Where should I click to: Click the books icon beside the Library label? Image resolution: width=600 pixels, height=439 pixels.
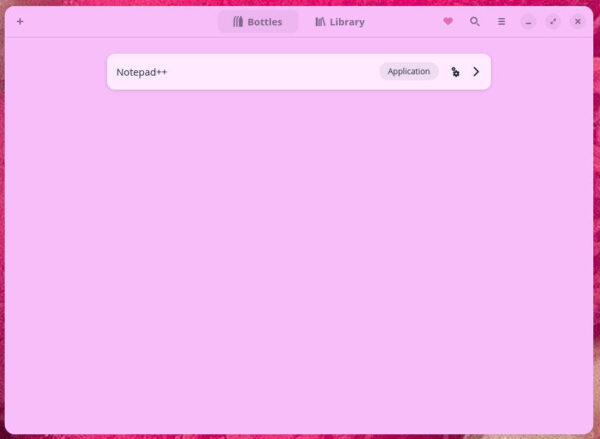click(x=320, y=21)
